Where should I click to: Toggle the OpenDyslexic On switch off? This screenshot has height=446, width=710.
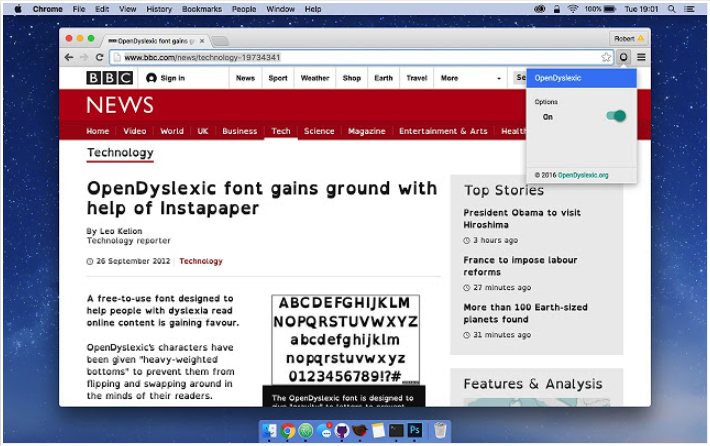[616, 117]
